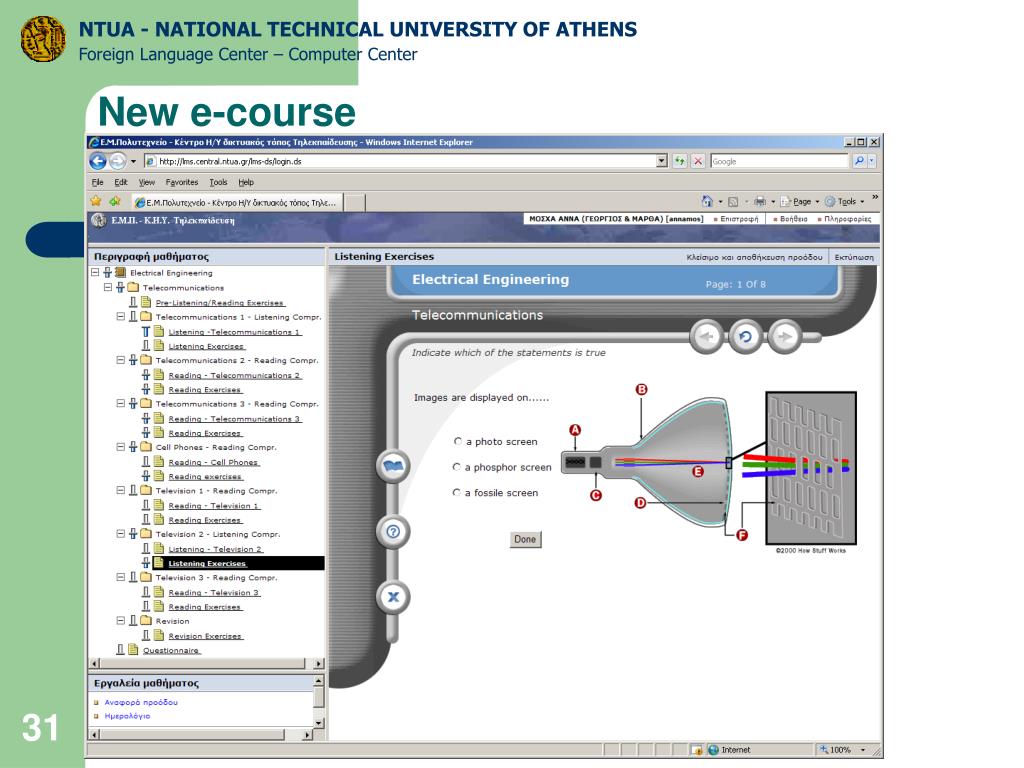Click the course tools panel vertical scrollbar
The width and height of the screenshot is (1024, 768).
tap(319, 701)
